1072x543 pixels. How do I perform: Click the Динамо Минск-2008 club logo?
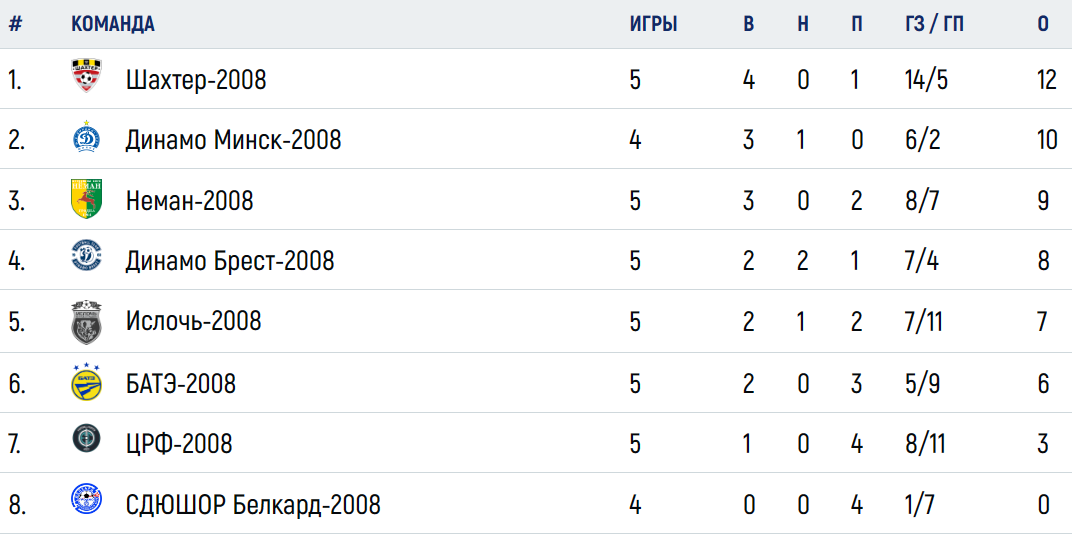tap(86, 137)
